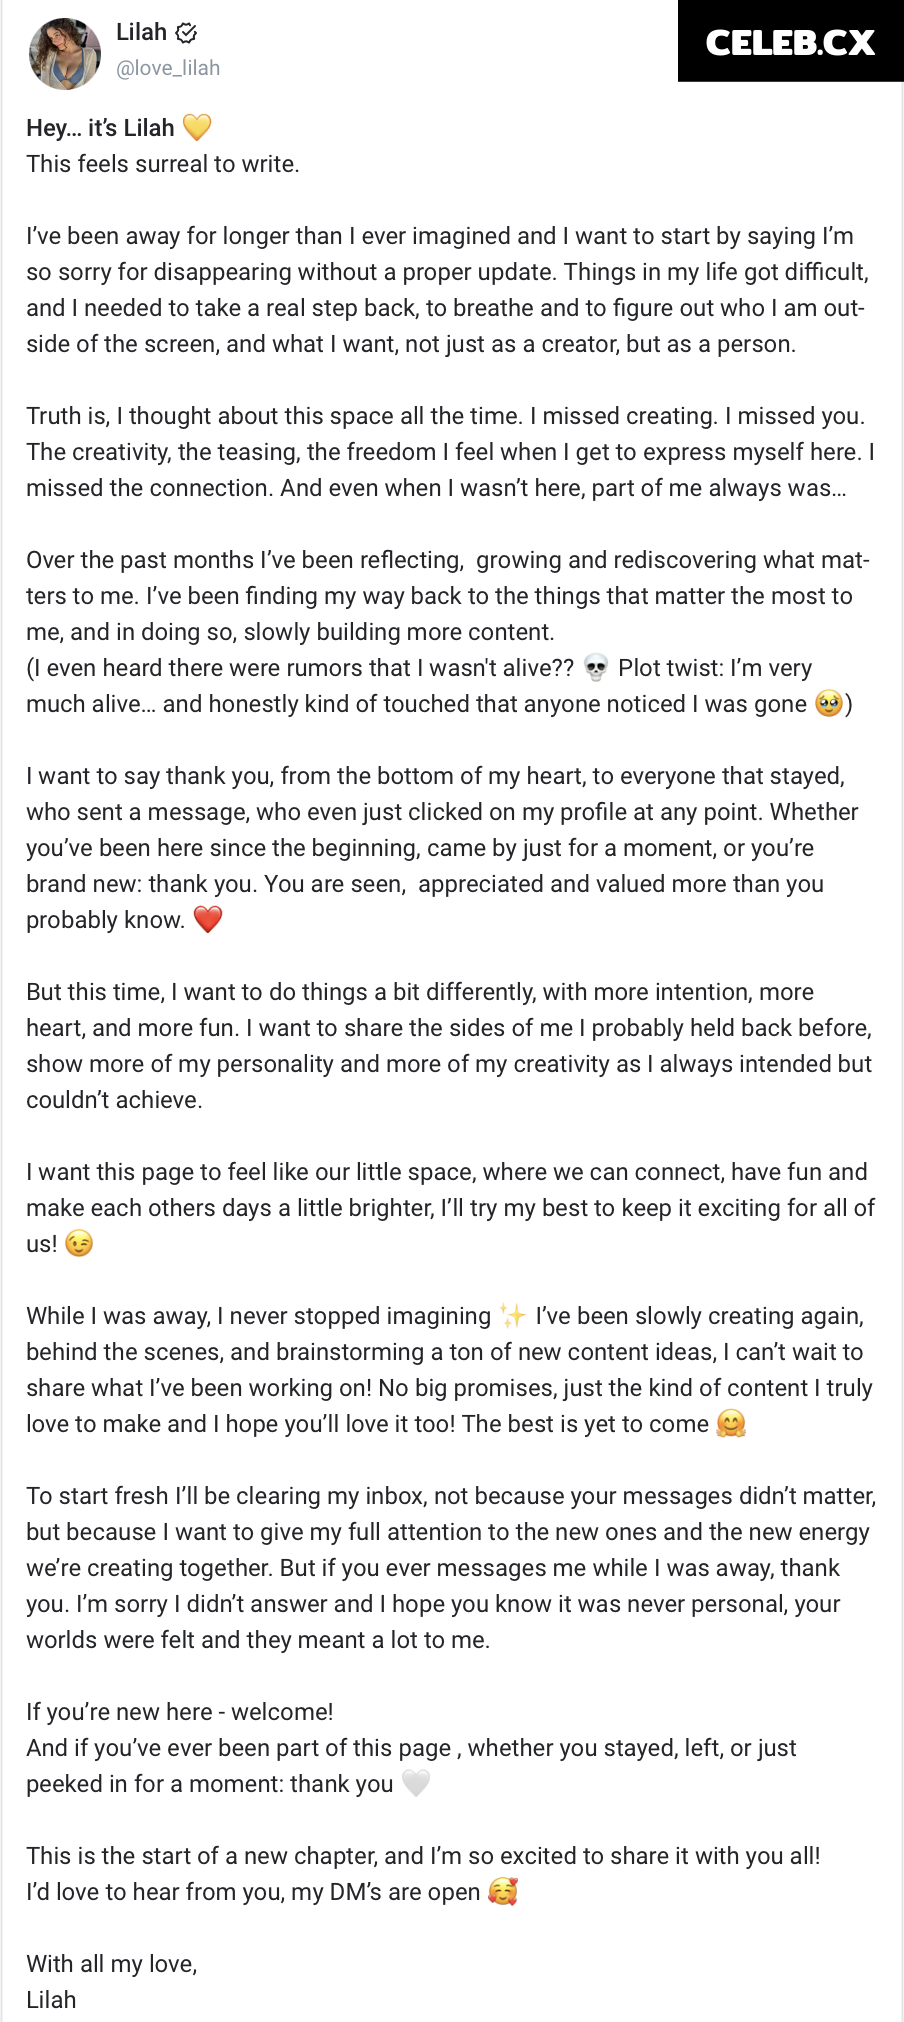Click the teary-eyed emoji after 'was gone'
This screenshot has height=2022, width=904.
tap(829, 703)
